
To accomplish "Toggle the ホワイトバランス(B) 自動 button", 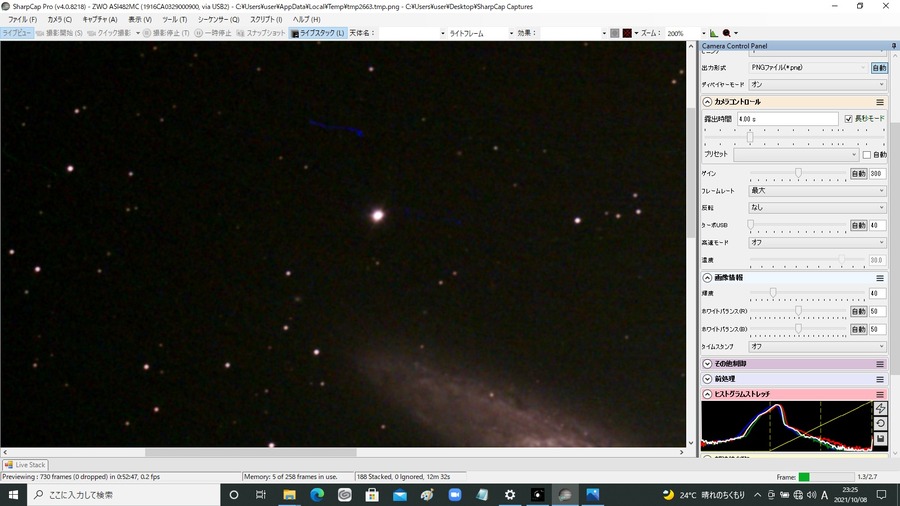I will point(858,329).
